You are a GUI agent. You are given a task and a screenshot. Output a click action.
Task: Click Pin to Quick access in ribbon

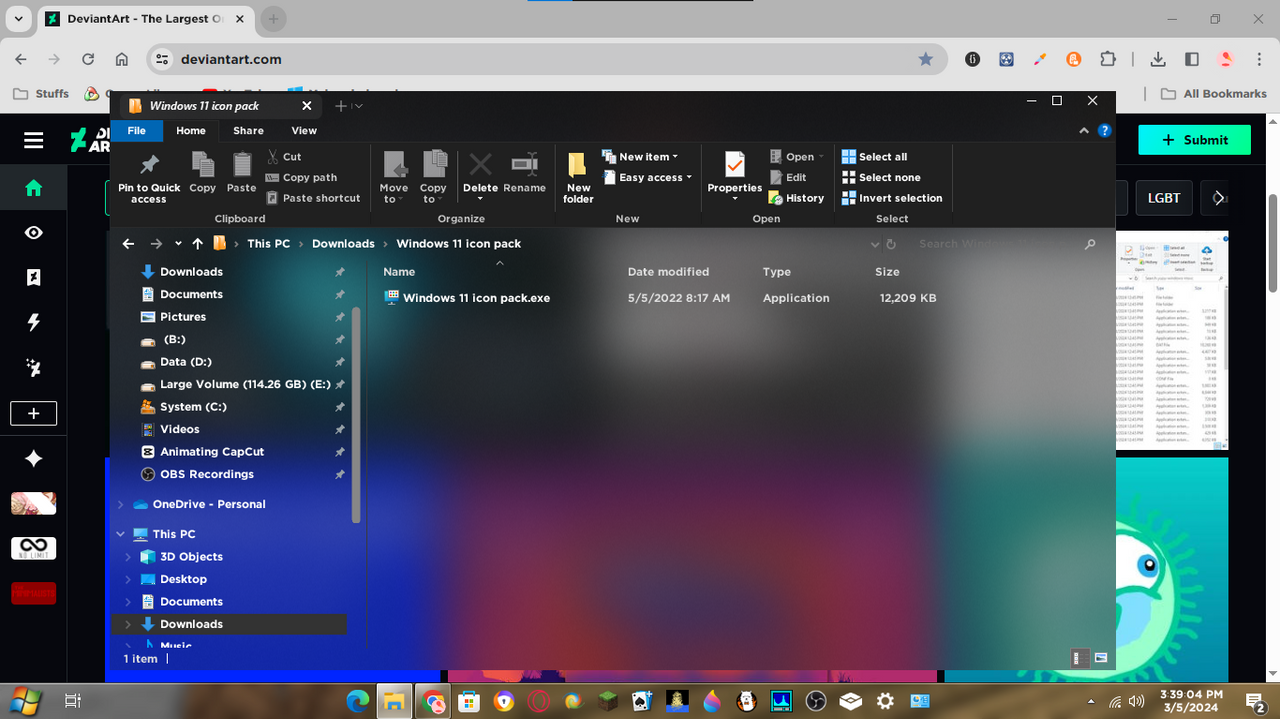[149, 178]
